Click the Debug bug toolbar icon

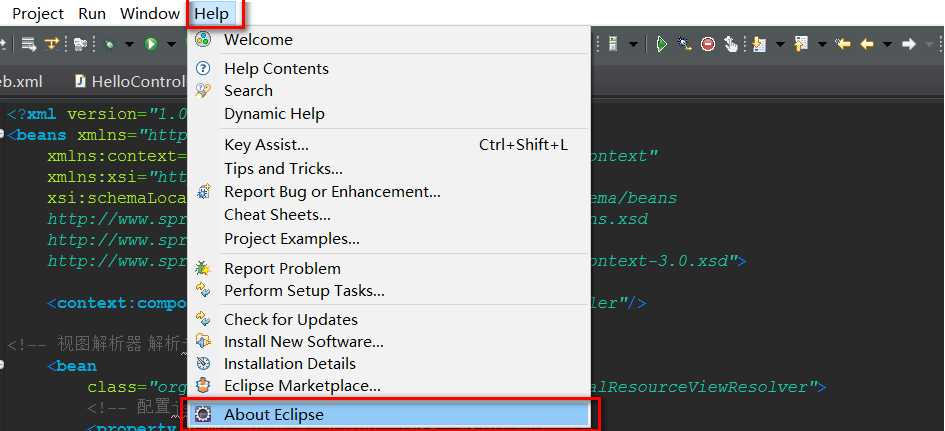coord(110,44)
